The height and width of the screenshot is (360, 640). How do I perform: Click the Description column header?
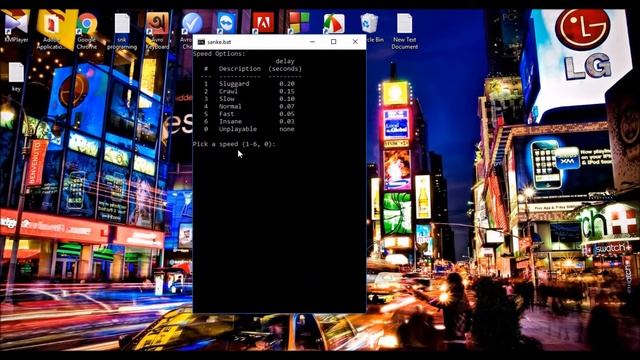coord(240,69)
